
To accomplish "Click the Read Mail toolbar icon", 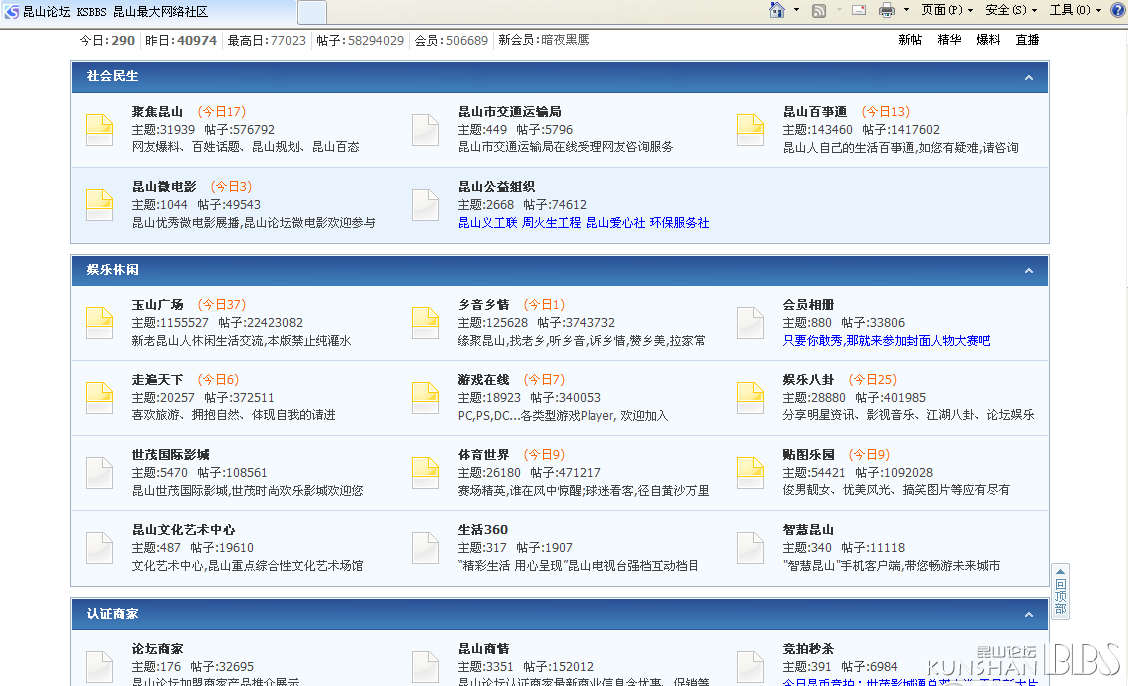I will point(859,10).
